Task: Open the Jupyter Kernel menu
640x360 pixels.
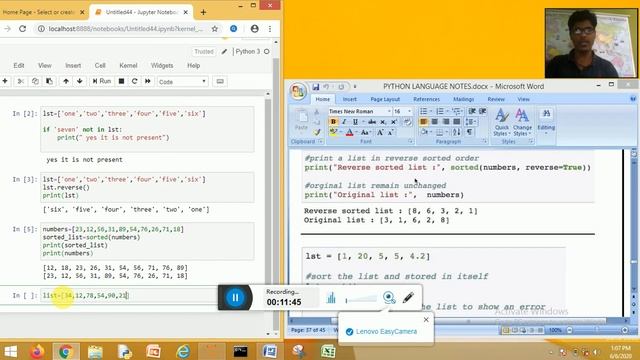Action: 128,65
